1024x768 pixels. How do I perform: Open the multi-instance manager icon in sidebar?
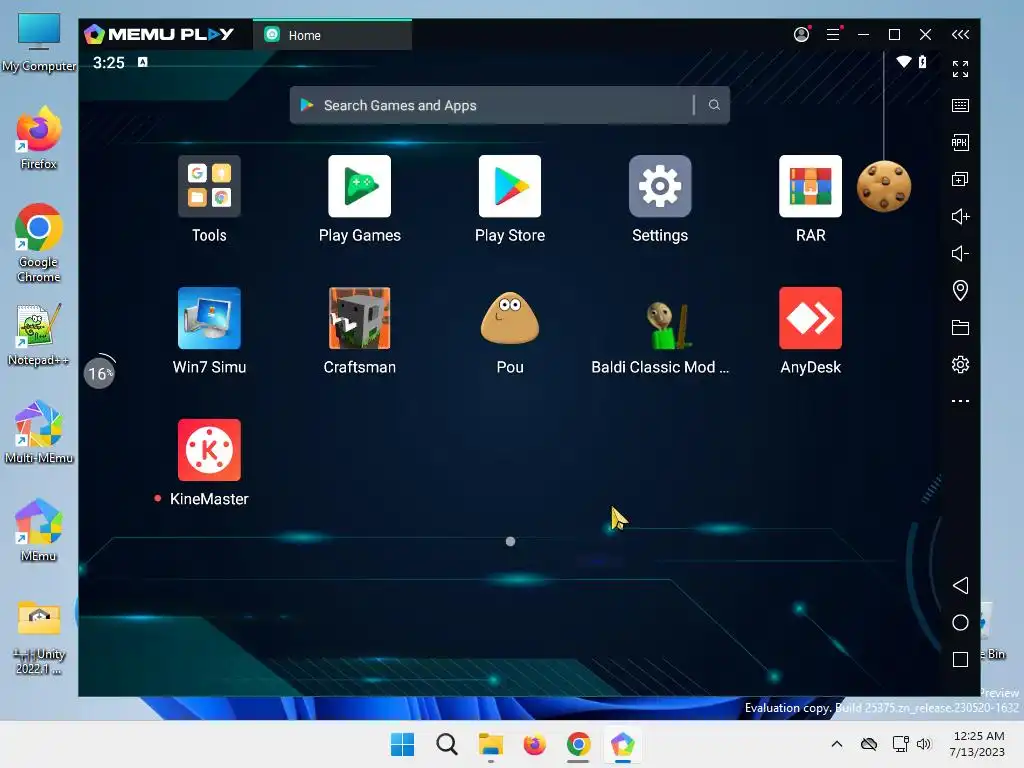pos(960,179)
